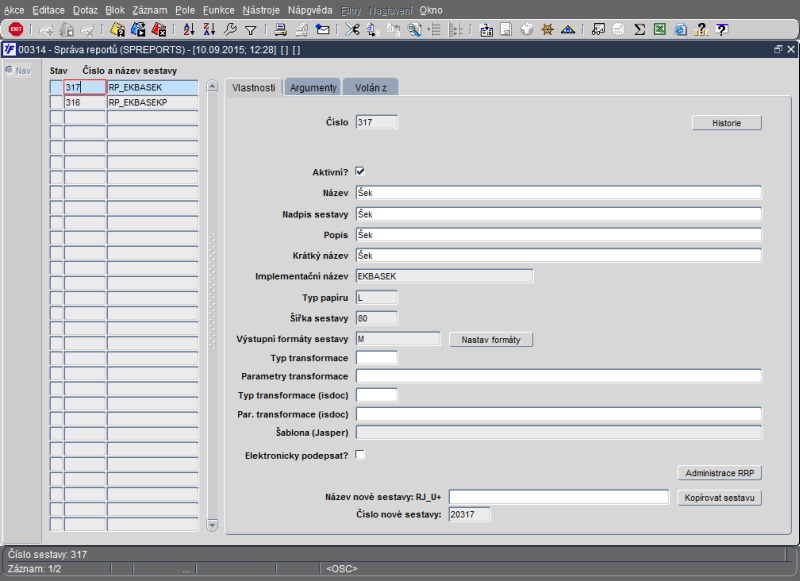800x581 pixels.
Task: Click the Stav box of row 316
Action: (56, 103)
